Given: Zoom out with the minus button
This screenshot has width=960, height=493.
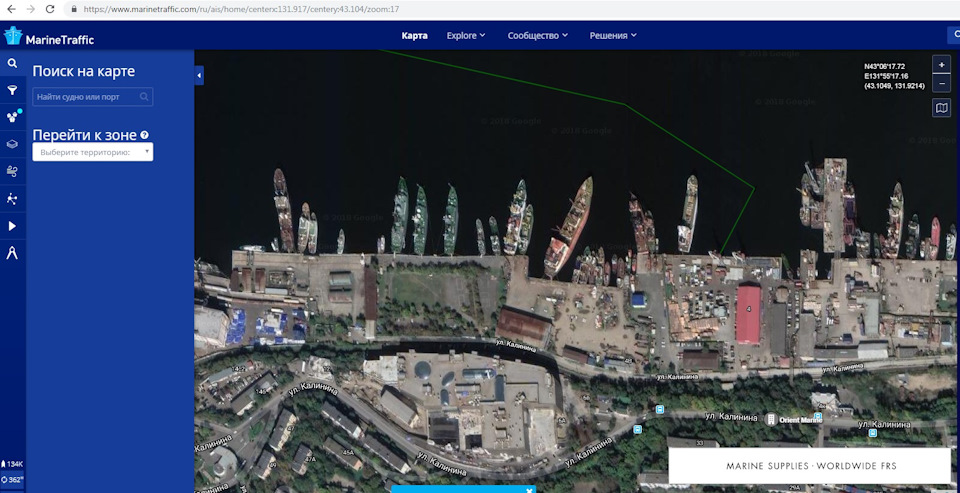Looking at the screenshot, I should click(942, 83).
